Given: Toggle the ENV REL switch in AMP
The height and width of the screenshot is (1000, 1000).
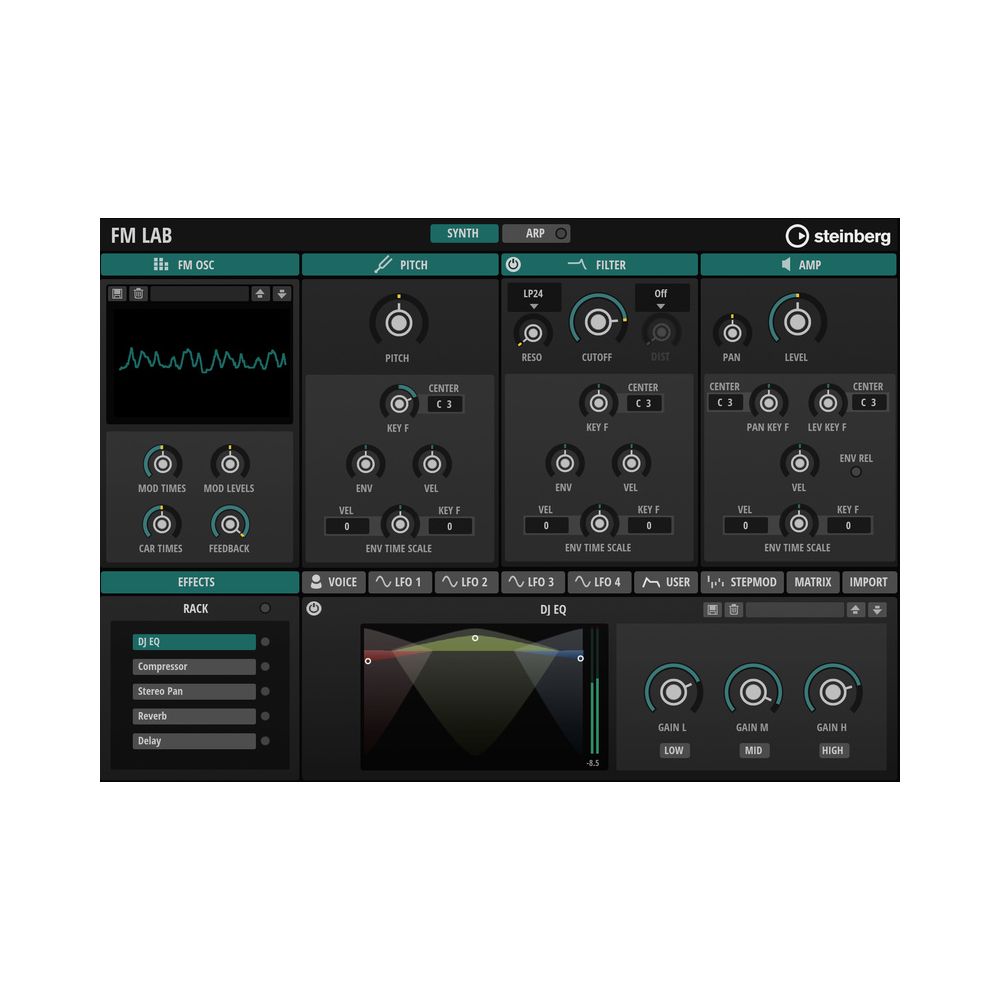Looking at the screenshot, I should 856,472.
